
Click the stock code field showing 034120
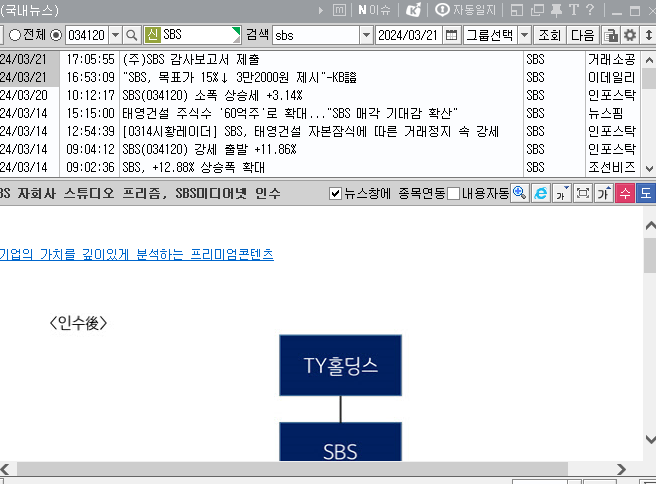point(87,35)
